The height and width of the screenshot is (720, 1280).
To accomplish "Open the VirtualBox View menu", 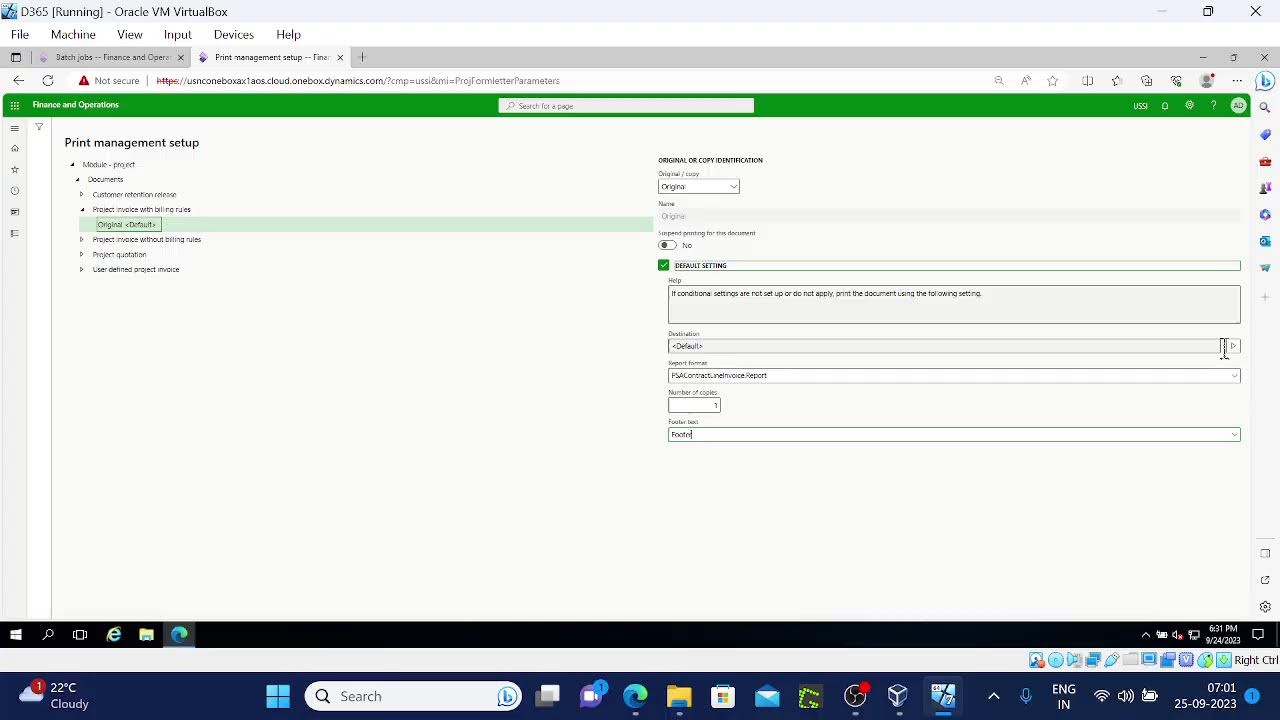I will 129,34.
